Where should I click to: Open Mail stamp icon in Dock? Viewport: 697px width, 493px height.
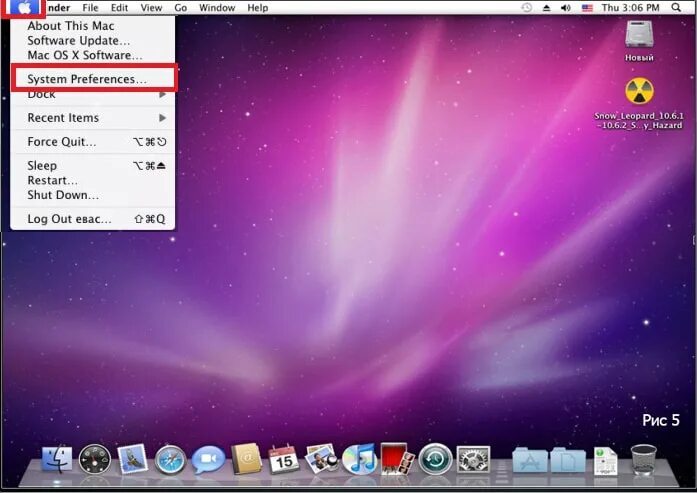pos(132,459)
